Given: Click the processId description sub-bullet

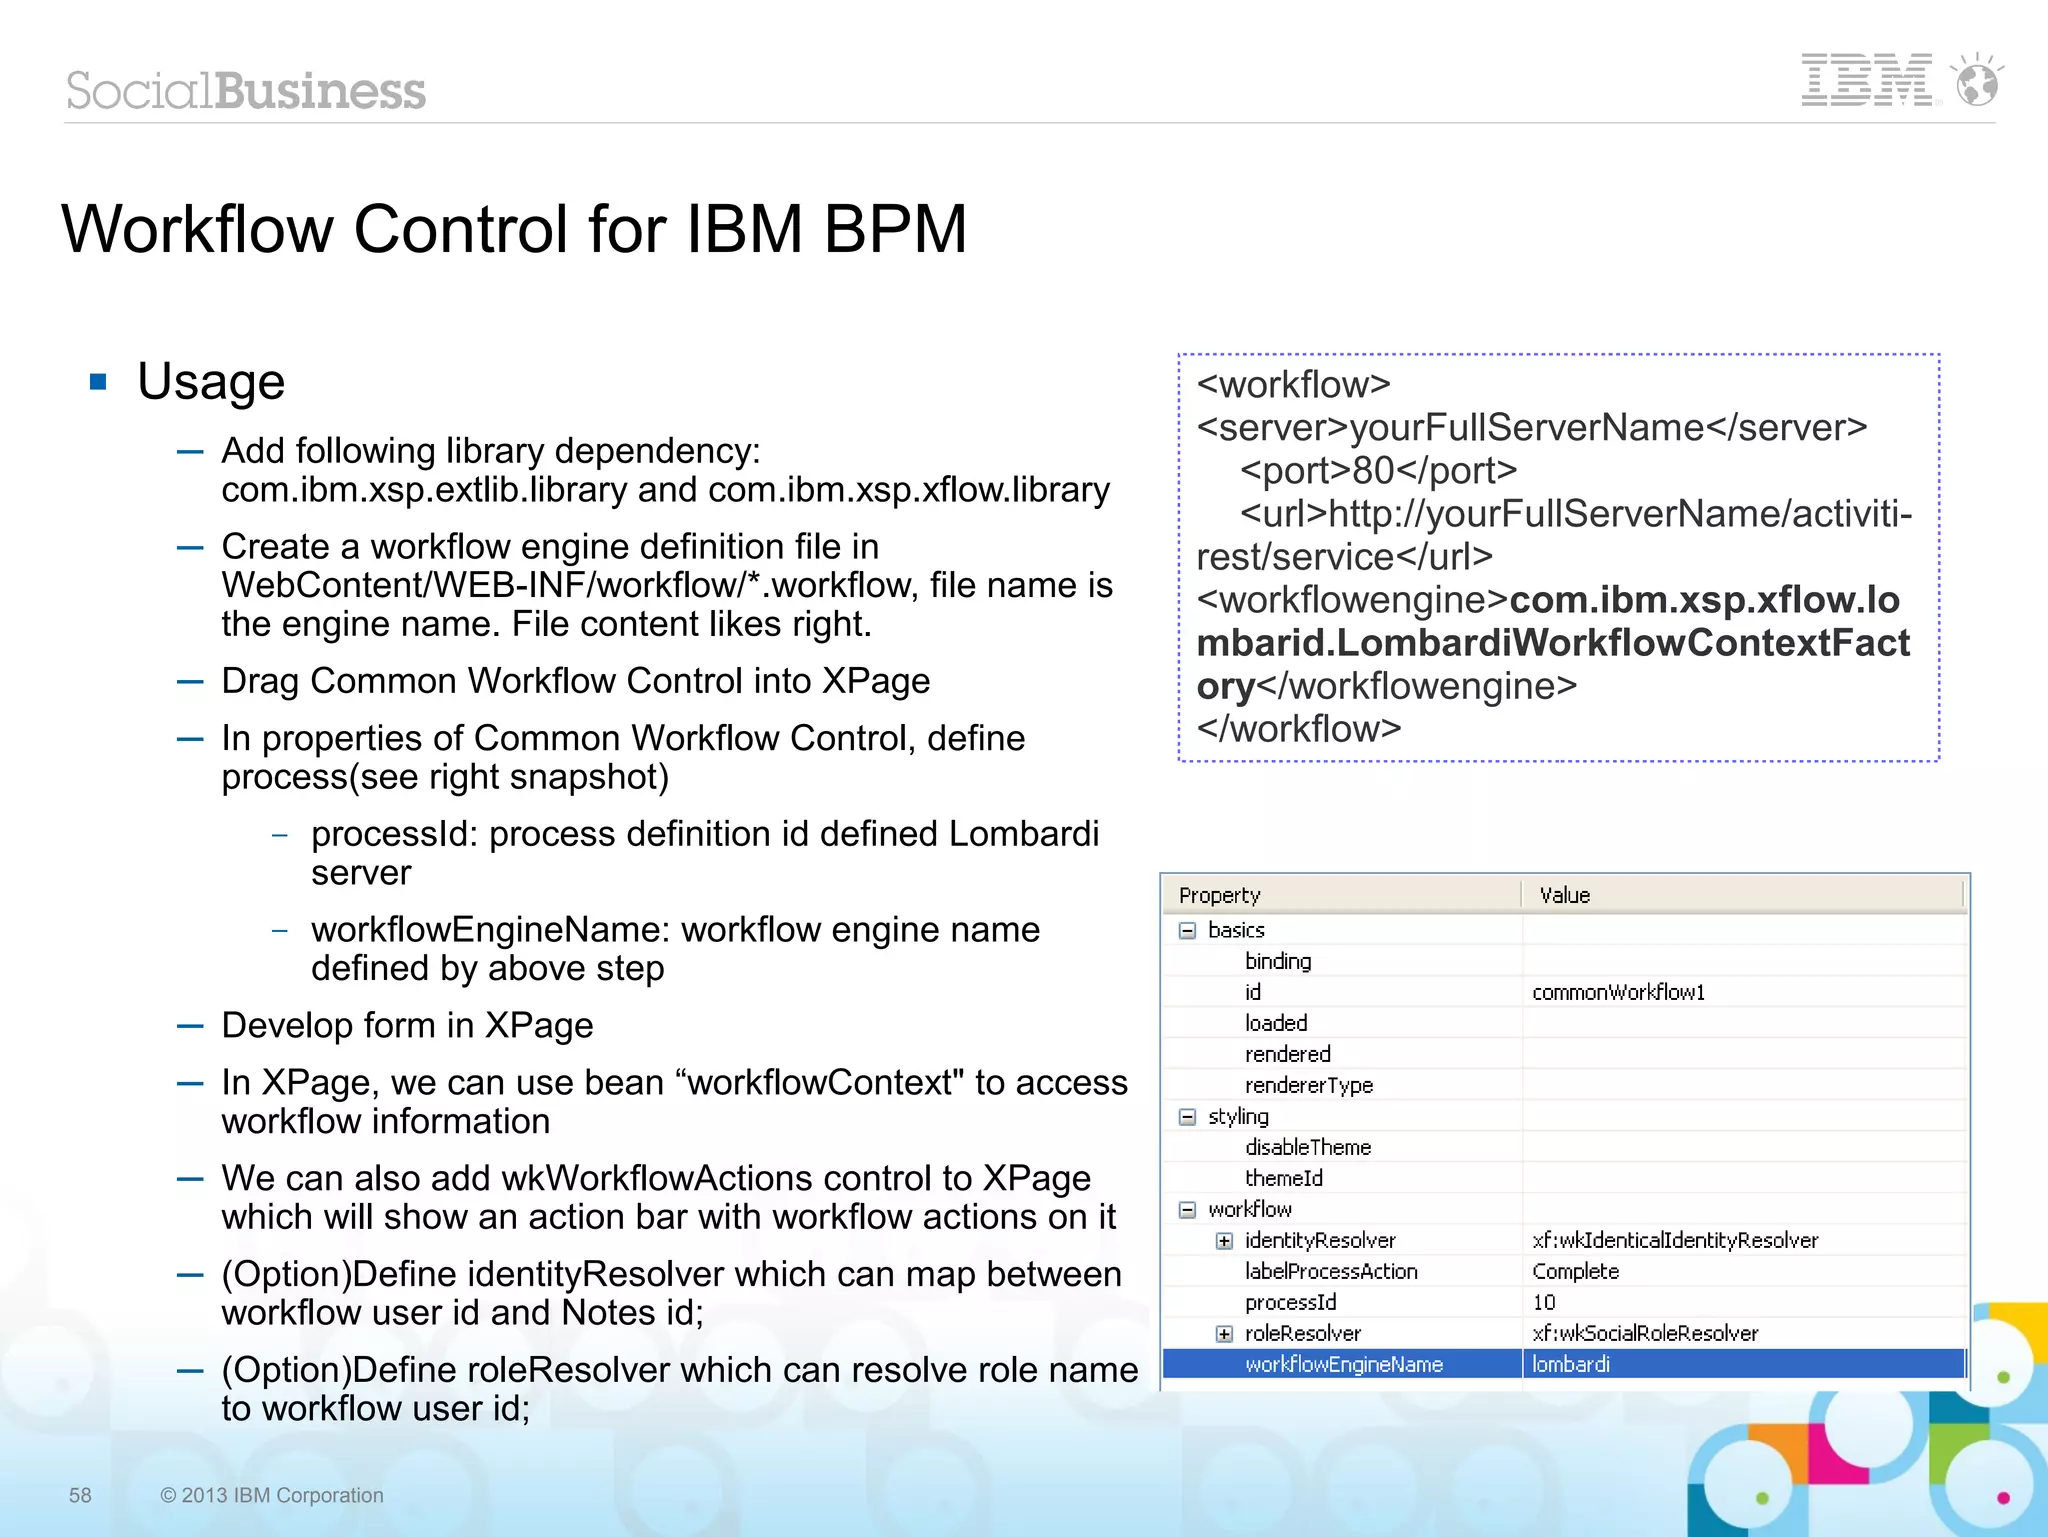Looking at the screenshot, I should (x=705, y=853).
